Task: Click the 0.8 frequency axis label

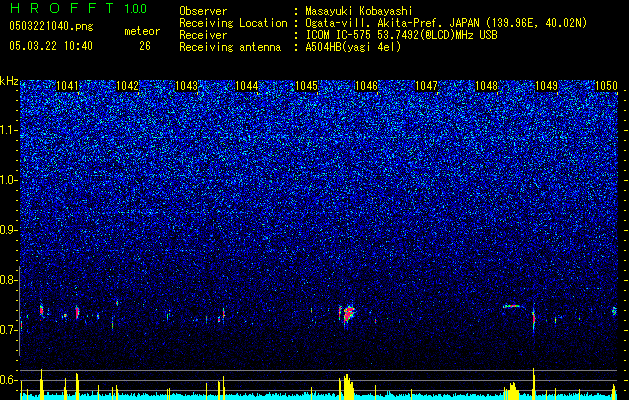Action: coord(8,280)
